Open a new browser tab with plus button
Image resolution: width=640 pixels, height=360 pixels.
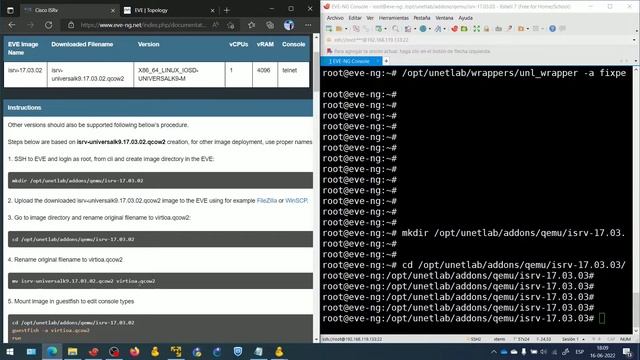tap(227, 10)
